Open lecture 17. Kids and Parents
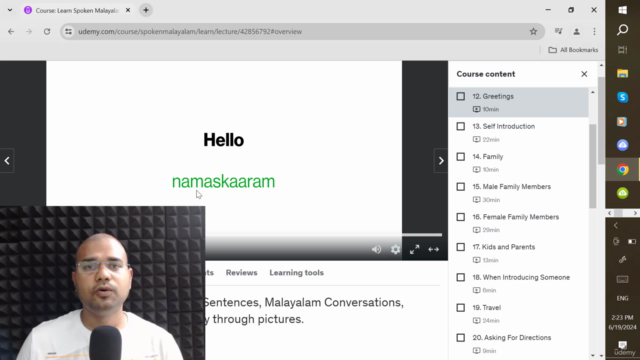This screenshot has width=640, height=360. (x=503, y=247)
